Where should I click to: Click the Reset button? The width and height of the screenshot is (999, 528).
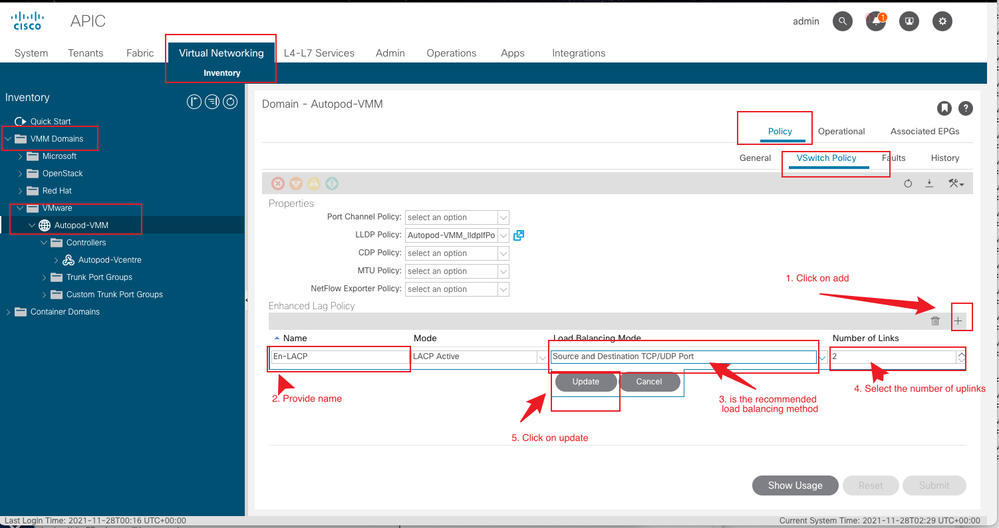pyautogui.click(x=870, y=485)
